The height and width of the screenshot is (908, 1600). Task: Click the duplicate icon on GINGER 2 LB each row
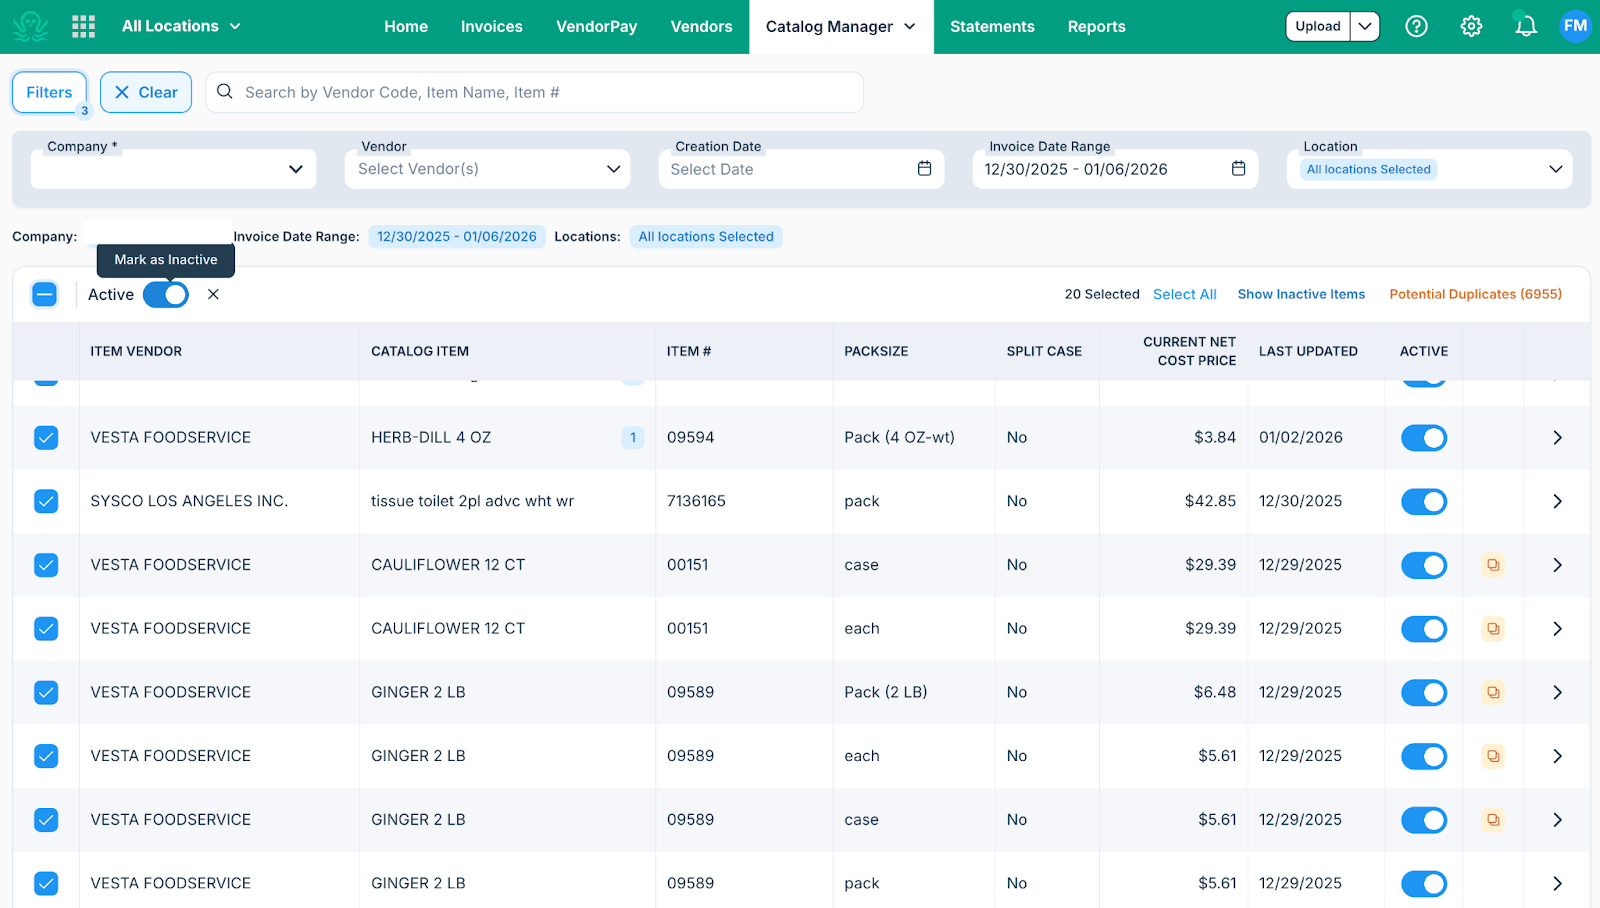[1492, 756]
